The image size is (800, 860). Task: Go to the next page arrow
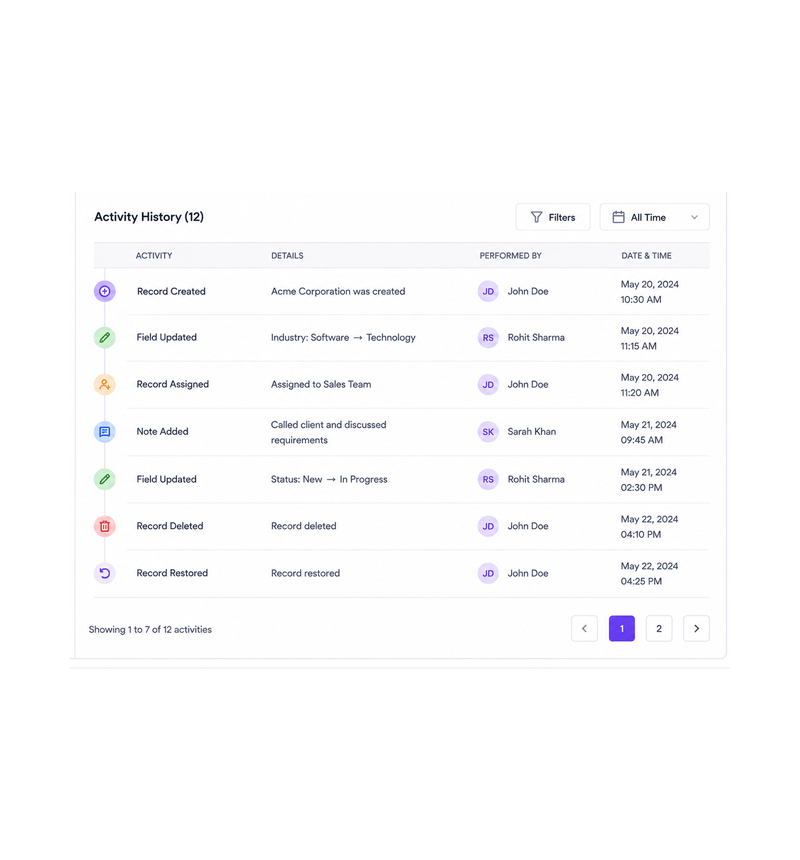(x=696, y=629)
